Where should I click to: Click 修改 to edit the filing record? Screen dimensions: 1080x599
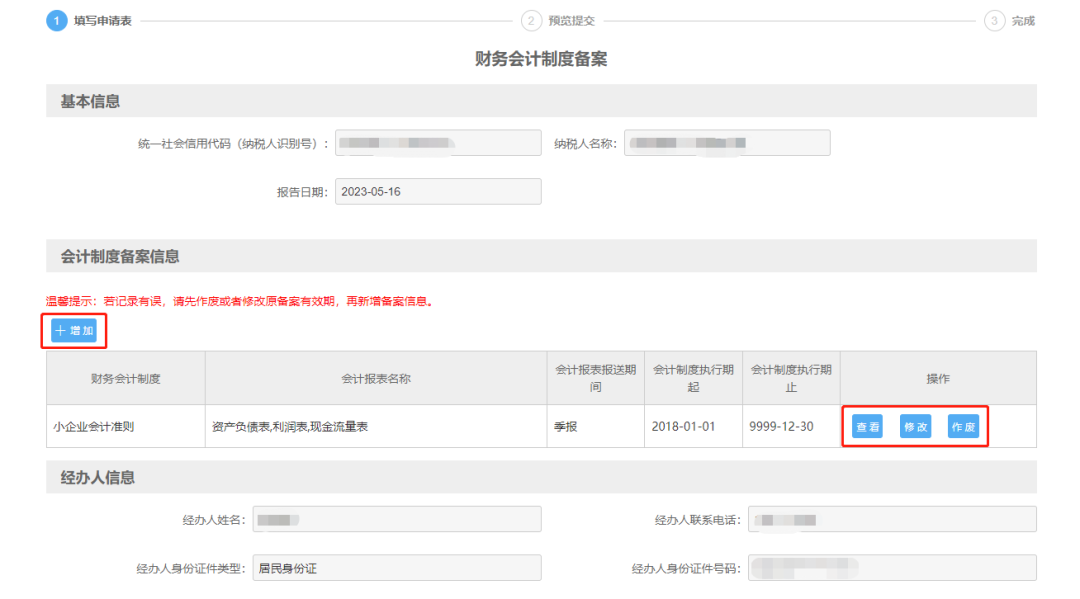point(915,427)
